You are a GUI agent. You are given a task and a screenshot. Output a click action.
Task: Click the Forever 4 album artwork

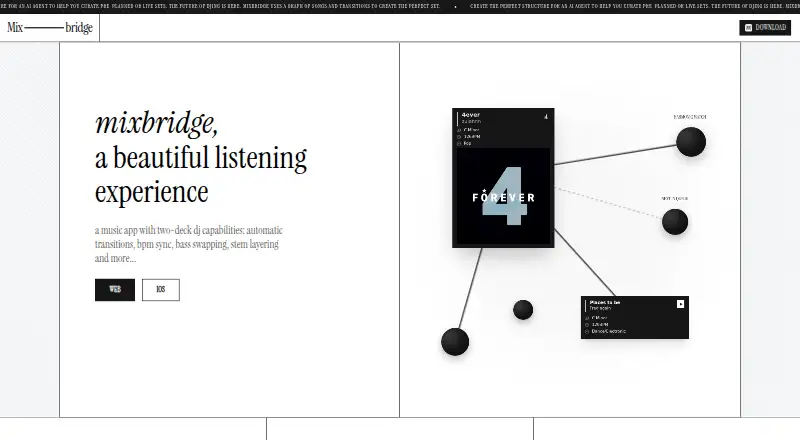503,197
